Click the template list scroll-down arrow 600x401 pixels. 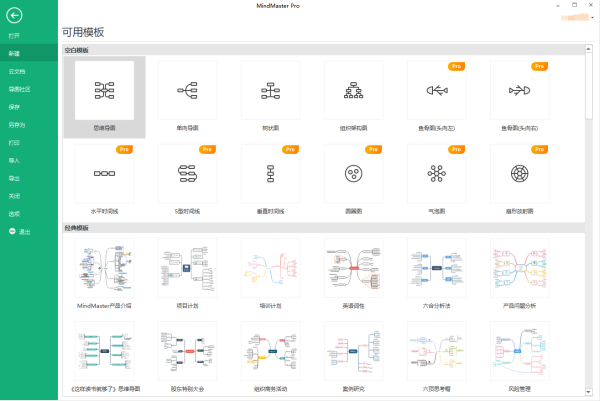coord(589,392)
